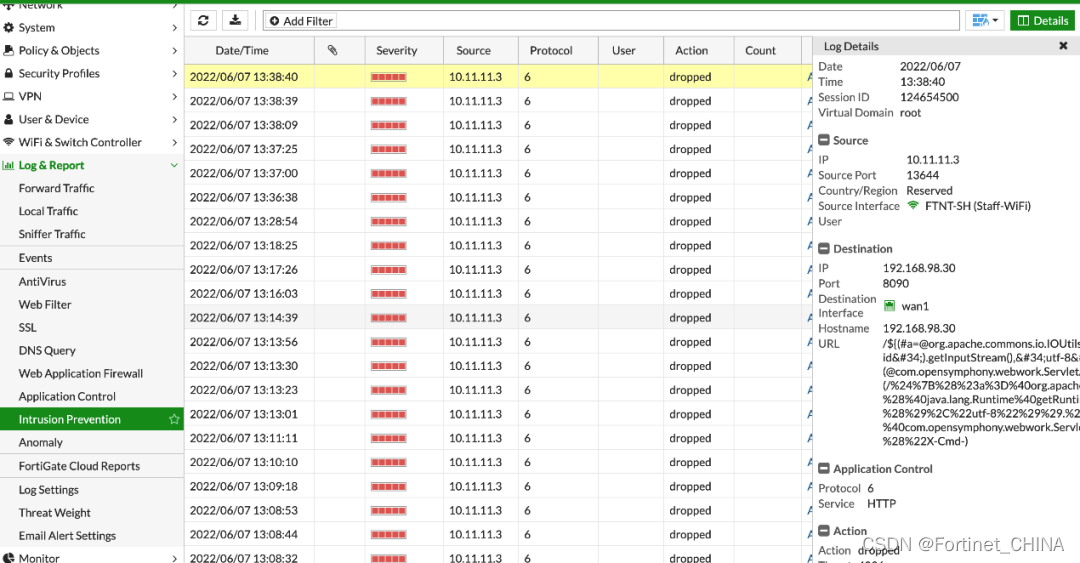Open Application Control logs
The image size is (1080, 563).
pos(67,396)
